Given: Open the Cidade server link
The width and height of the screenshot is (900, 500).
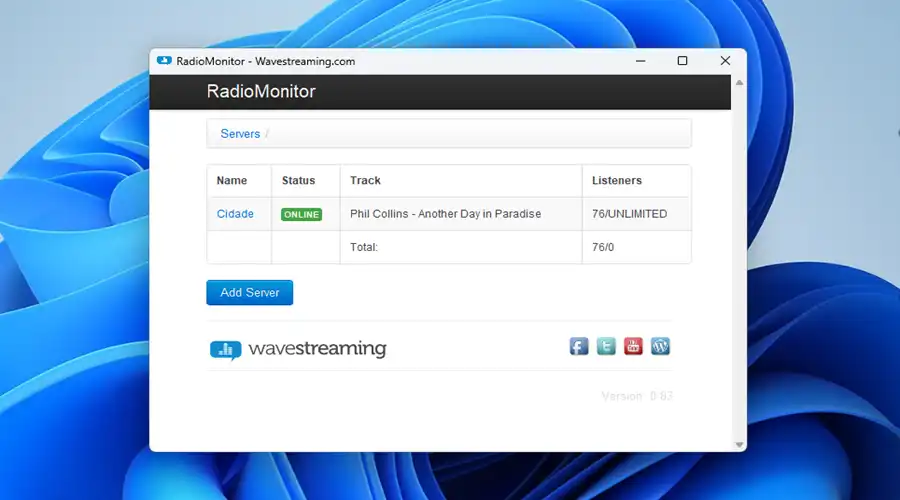Looking at the screenshot, I should (235, 214).
